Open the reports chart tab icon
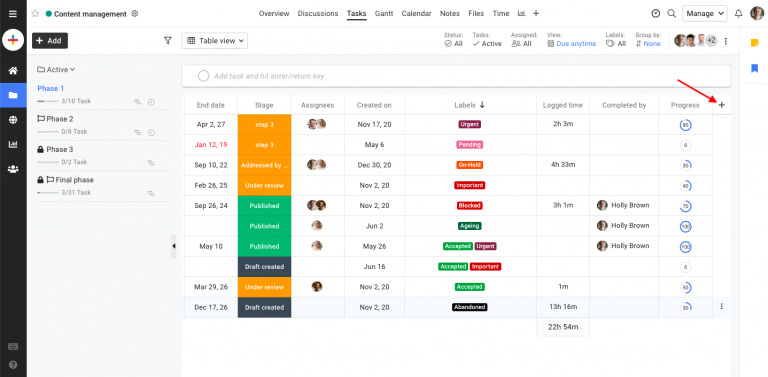Viewport: 768px width, 377px height. click(x=522, y=14)
